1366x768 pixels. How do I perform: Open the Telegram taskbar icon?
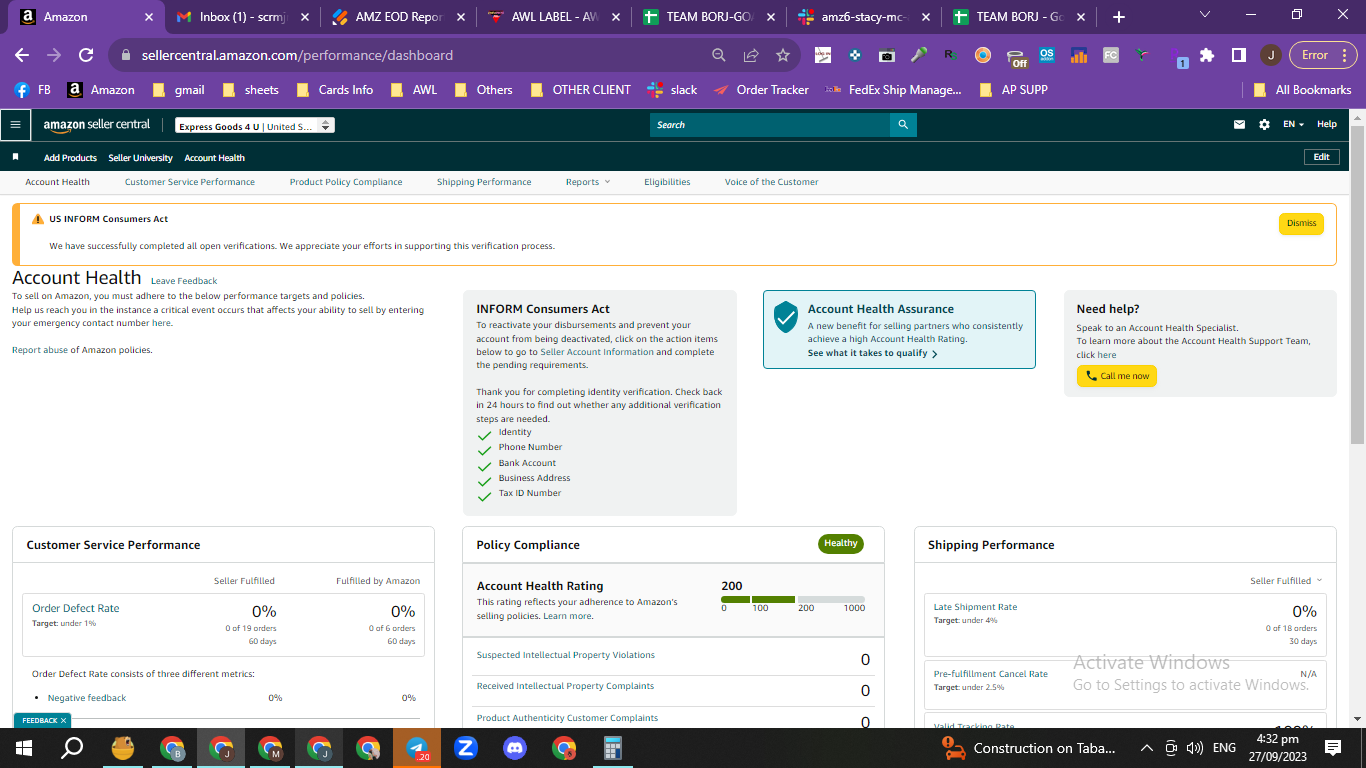coord(417,748)
